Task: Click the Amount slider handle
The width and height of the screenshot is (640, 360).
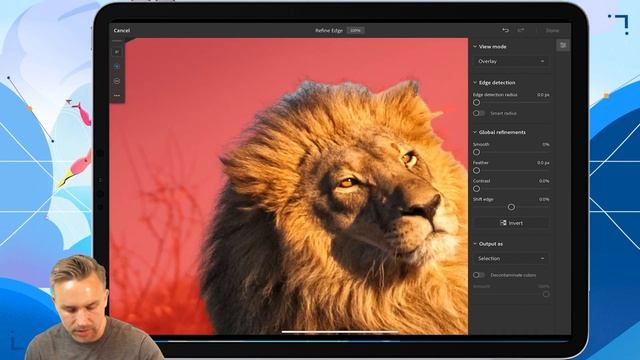Action: click(546, 294)
